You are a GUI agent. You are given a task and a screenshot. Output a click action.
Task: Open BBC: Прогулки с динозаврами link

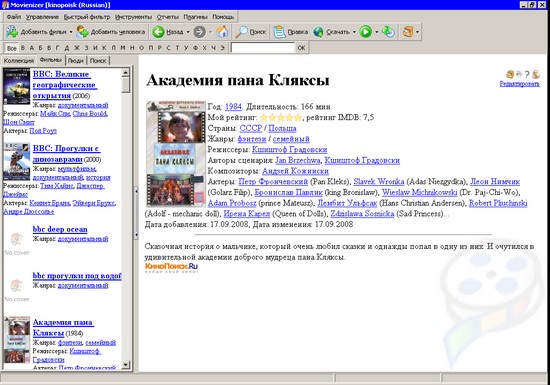pyautogui.click(x=66, y=154)
